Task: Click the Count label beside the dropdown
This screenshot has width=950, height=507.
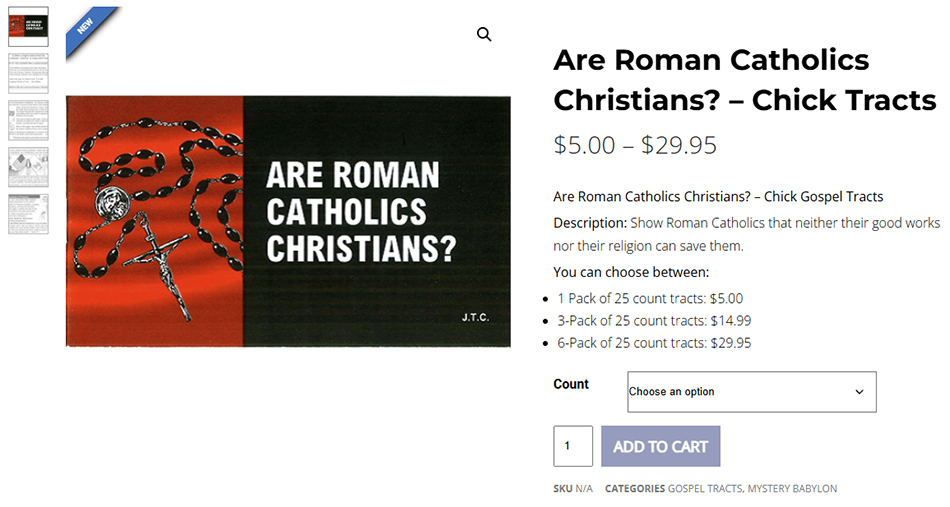Action: (571, 384)
